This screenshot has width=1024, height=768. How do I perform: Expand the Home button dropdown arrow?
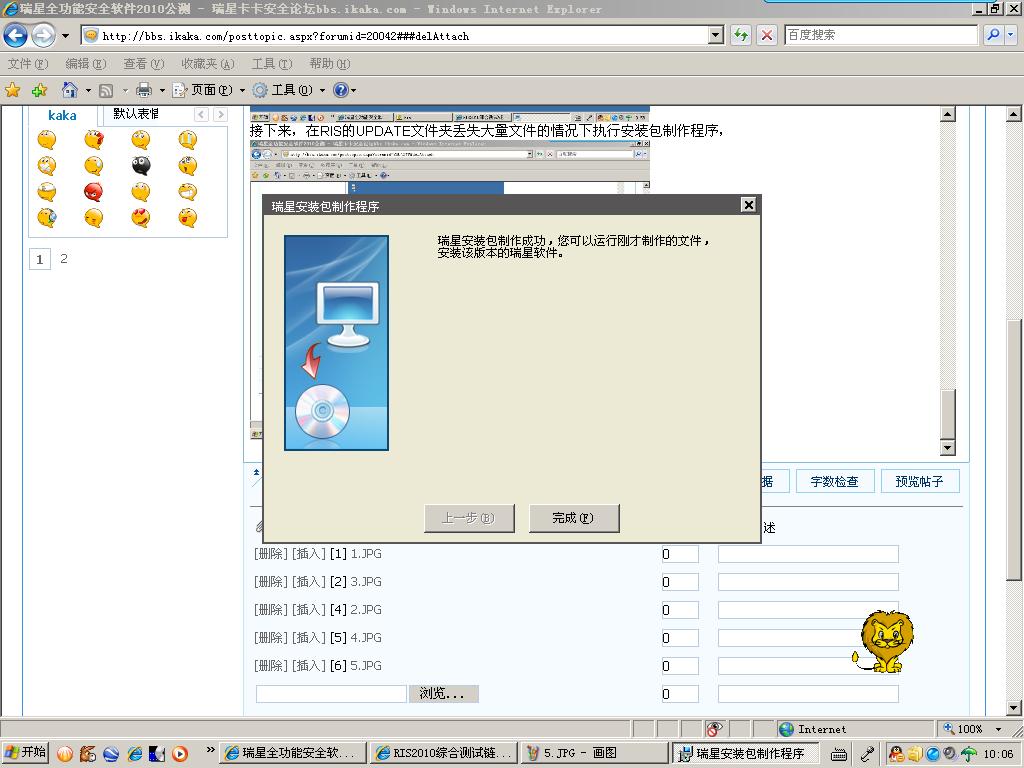(x=88, y=90)
